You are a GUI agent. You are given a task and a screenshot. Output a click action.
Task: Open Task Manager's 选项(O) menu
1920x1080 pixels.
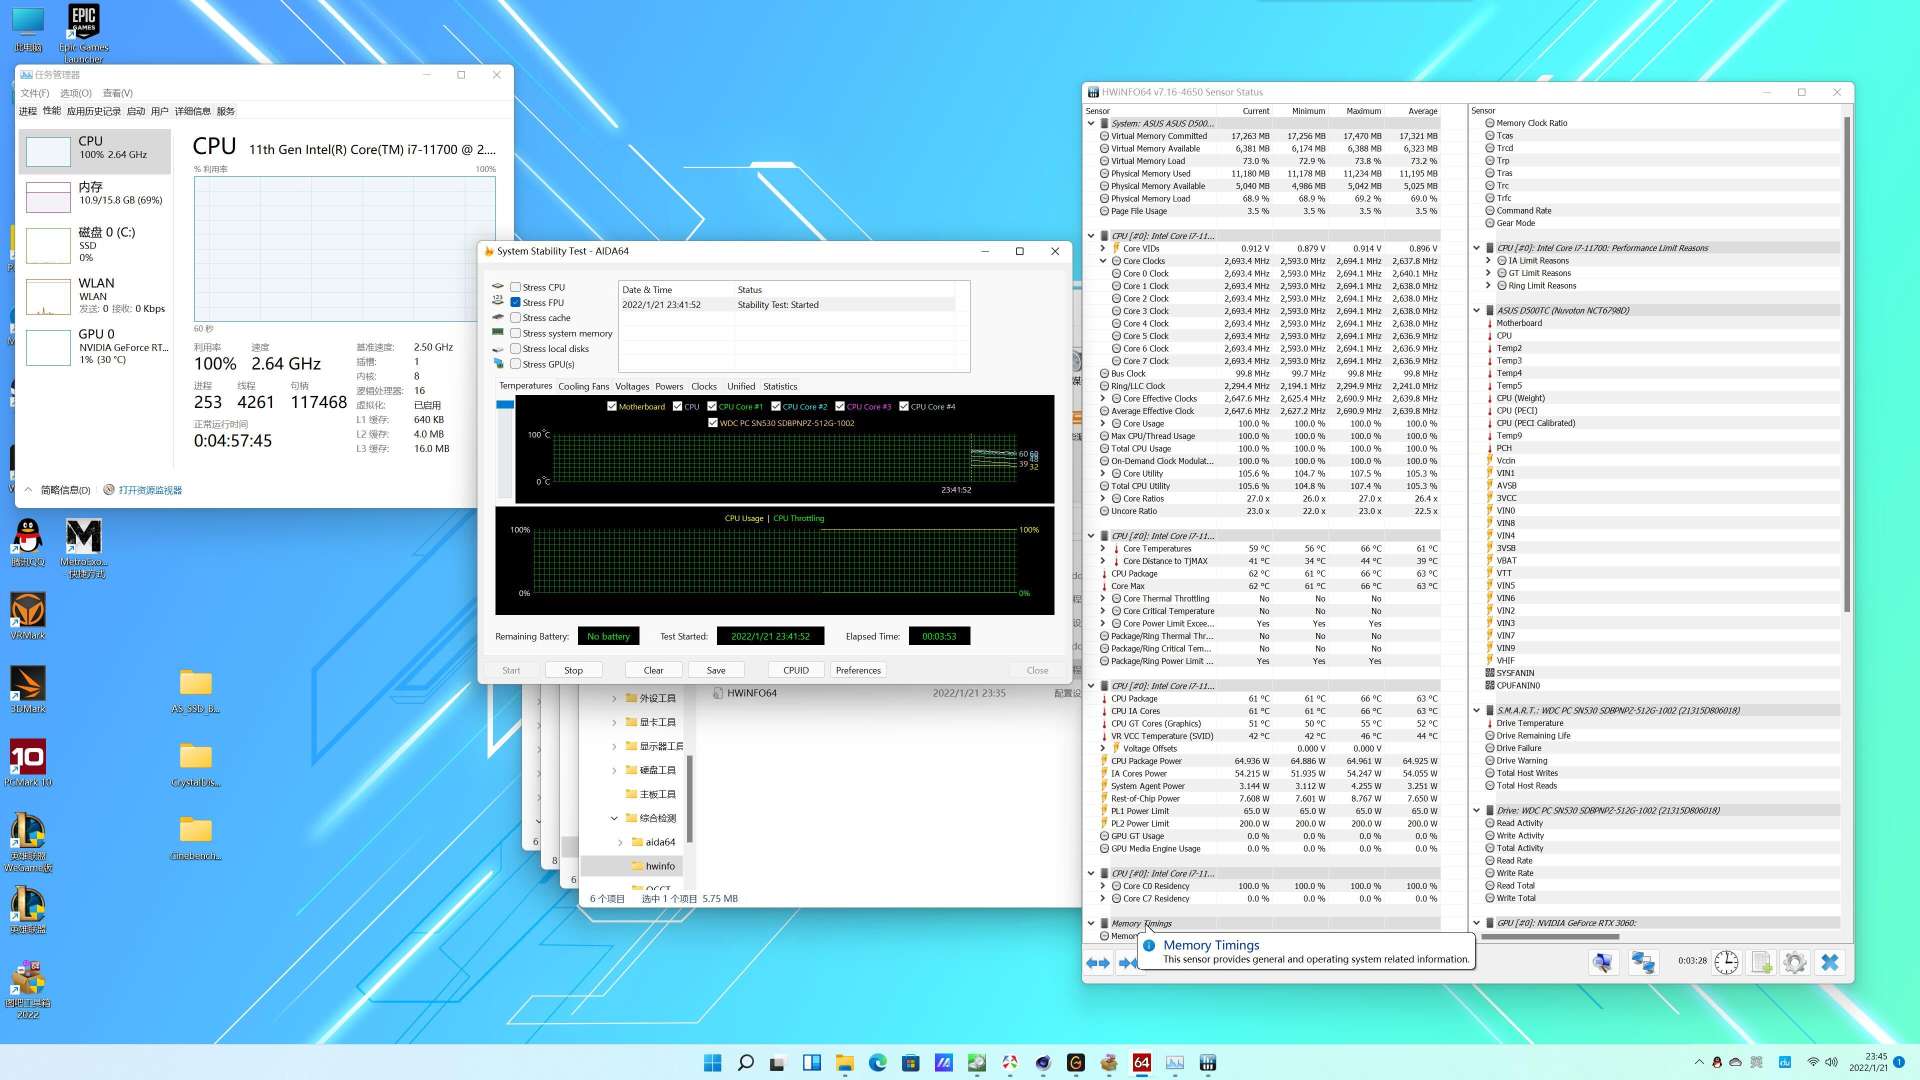(75, 93)
